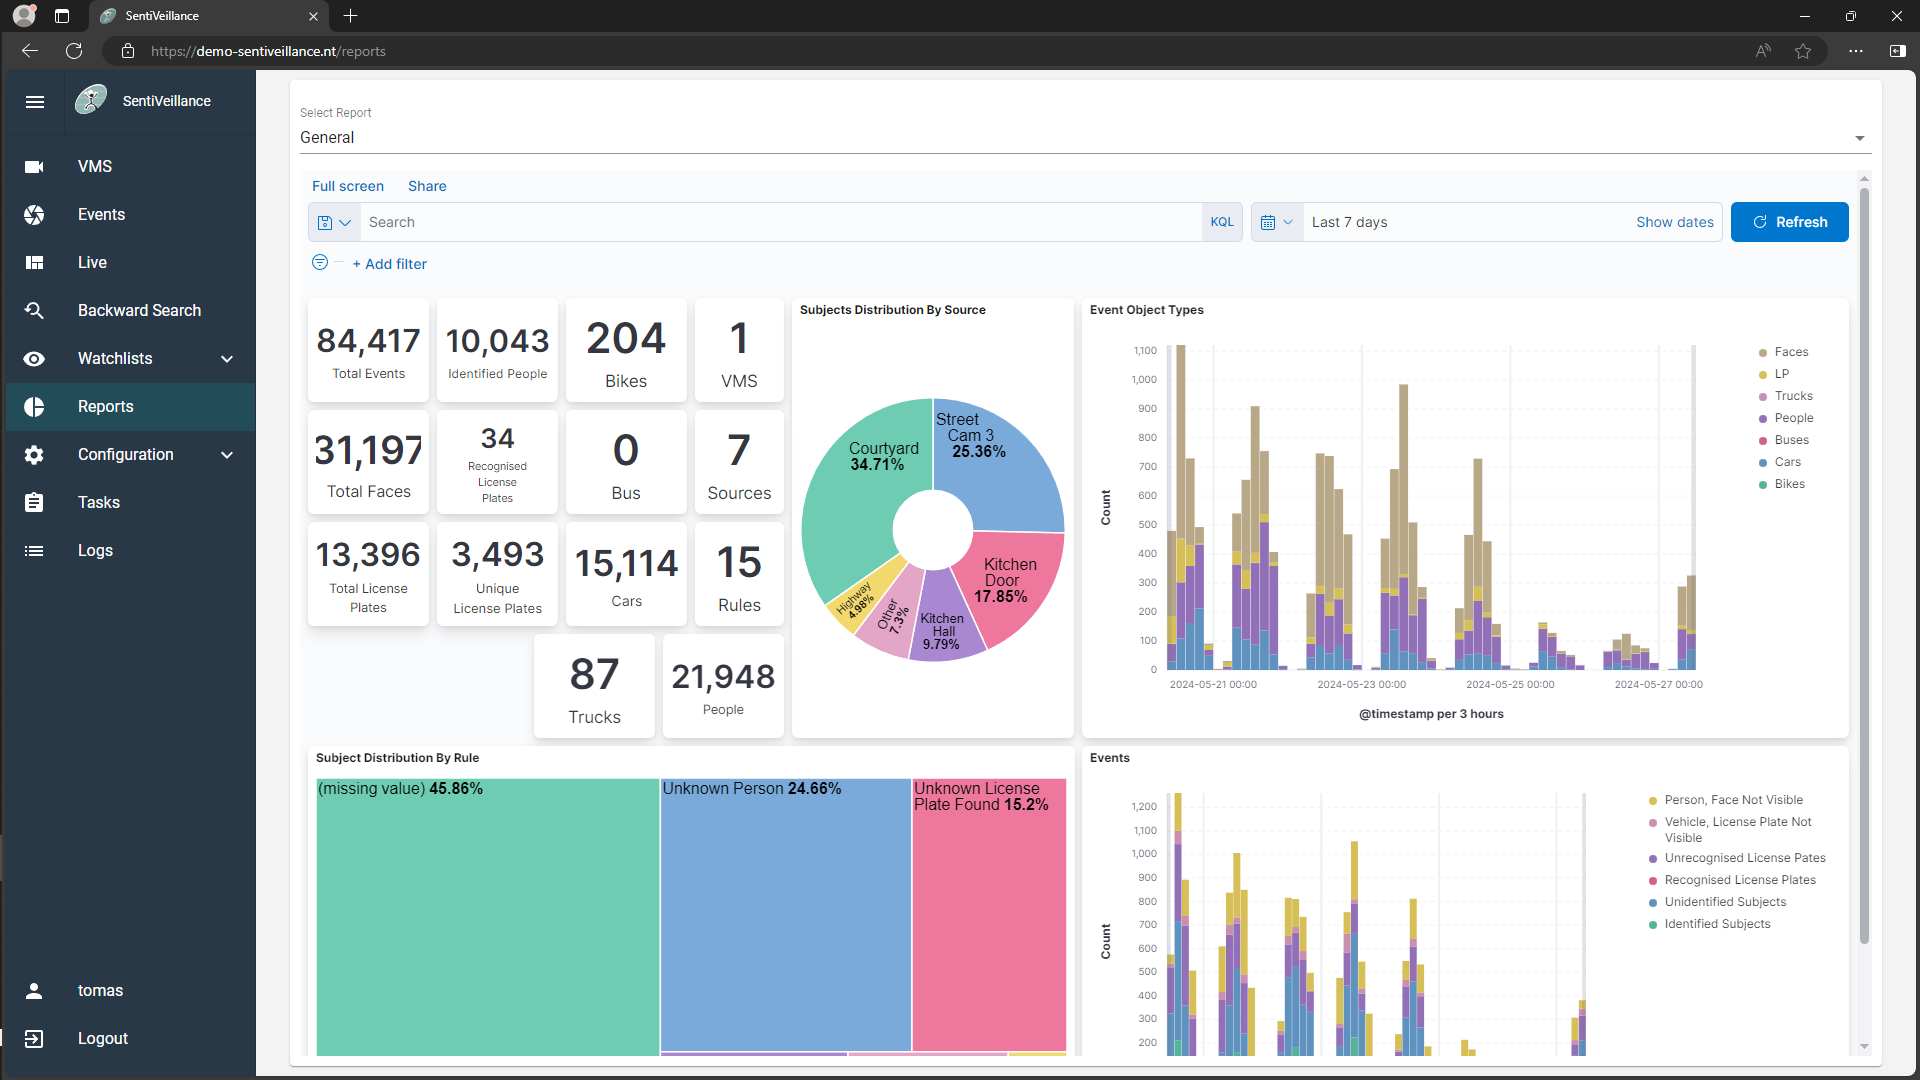The width and height of the screenshot is (1920, 1080).
Task: Open the Last 7 days time range
Action: pyautogui.click(x=1349, y=222)
